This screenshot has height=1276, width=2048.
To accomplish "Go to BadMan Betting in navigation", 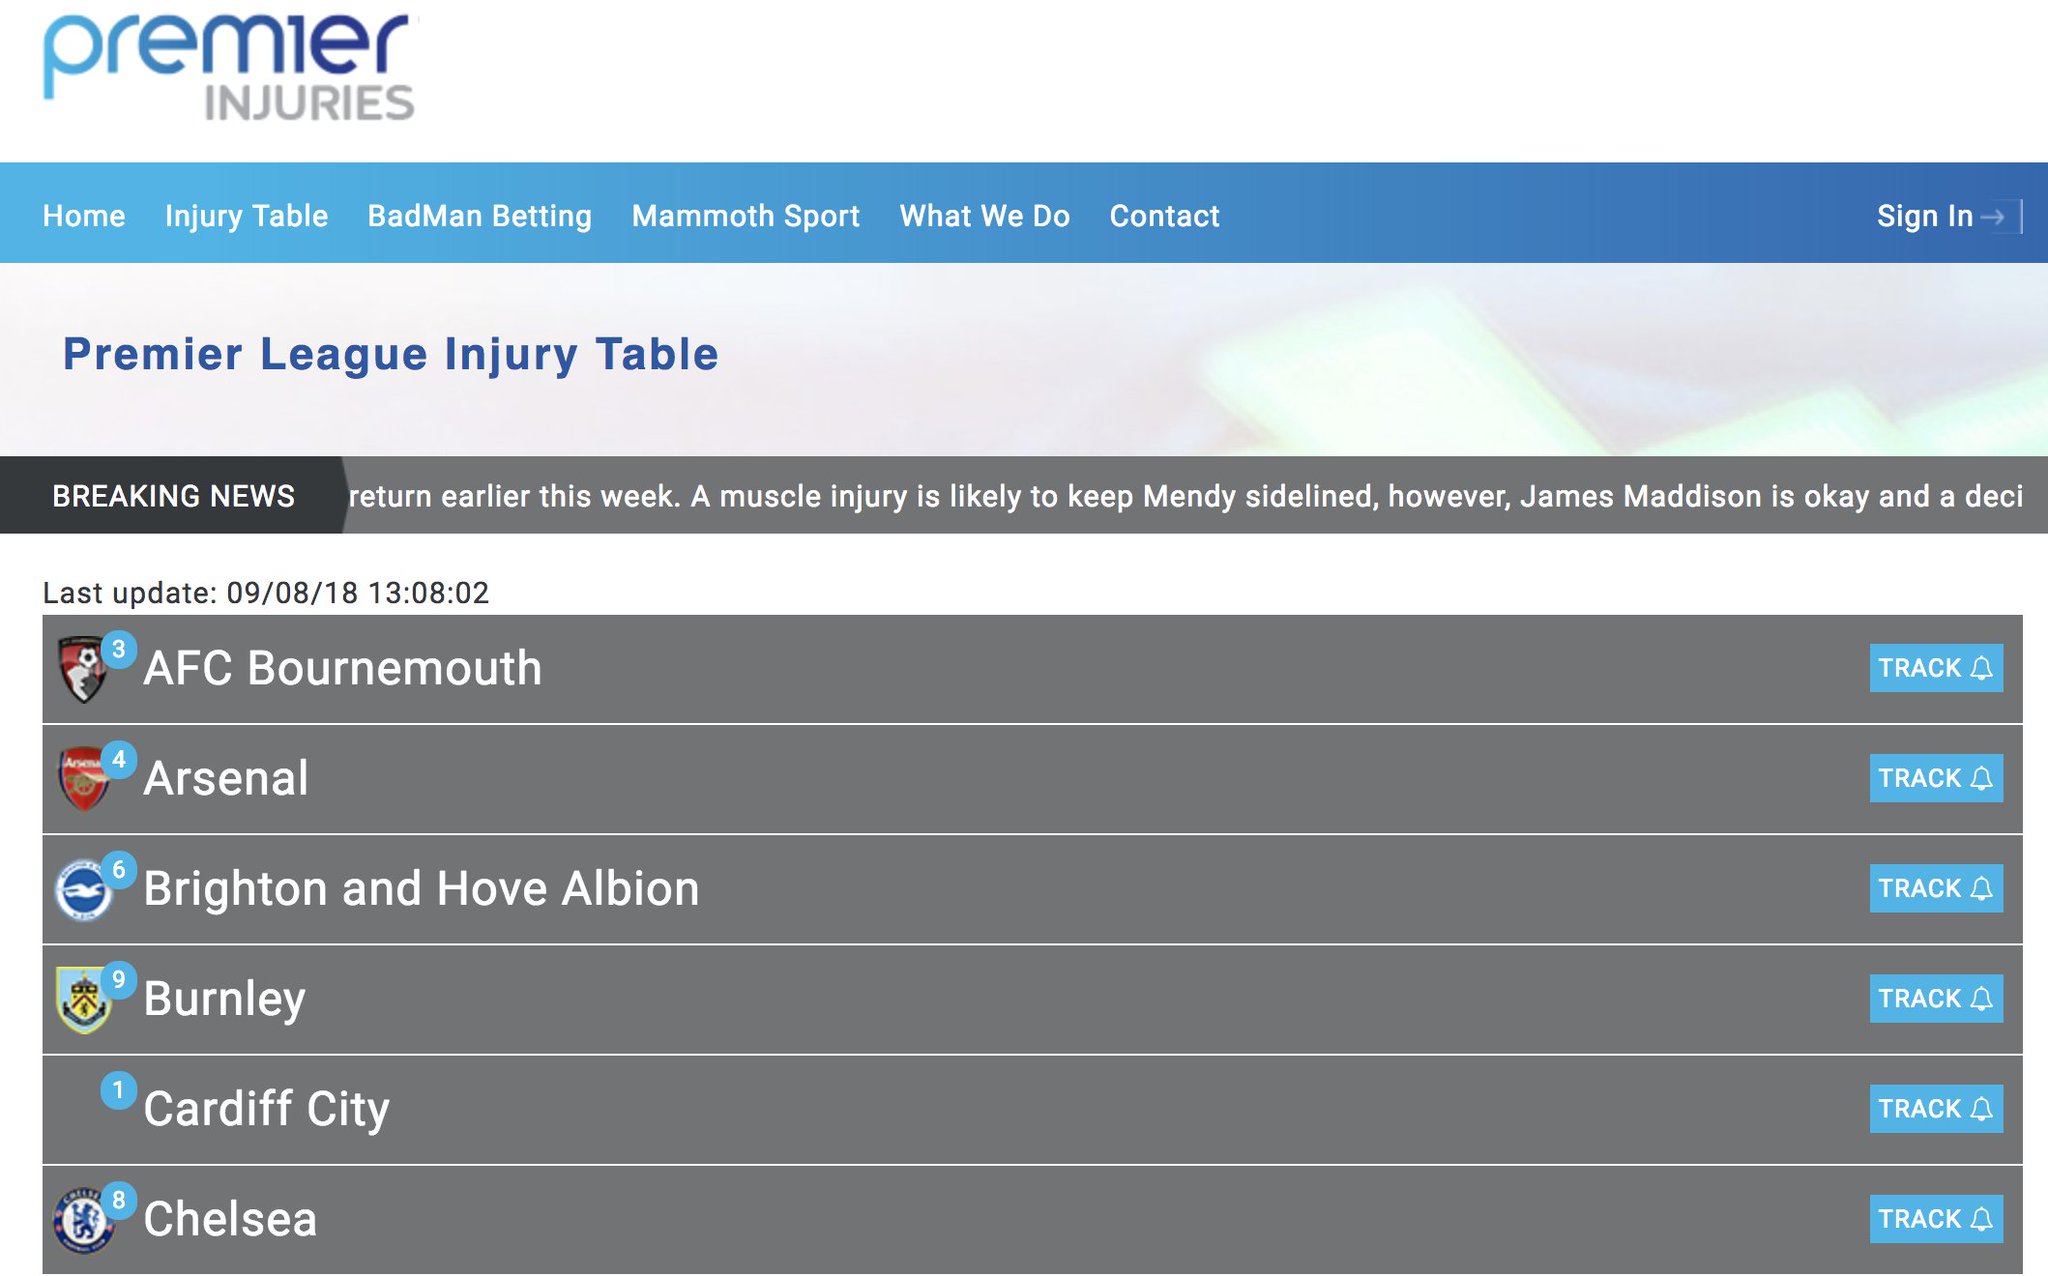I will (479, 216).
